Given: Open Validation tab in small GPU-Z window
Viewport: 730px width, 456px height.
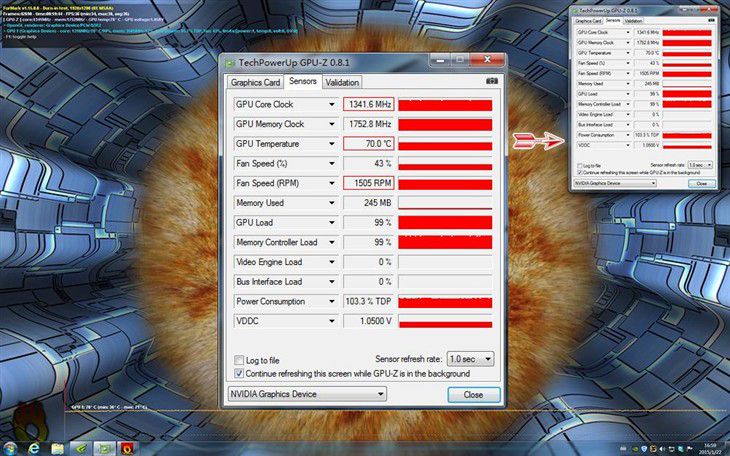Looking at the screenshot, I should click(x=633, y=21).
